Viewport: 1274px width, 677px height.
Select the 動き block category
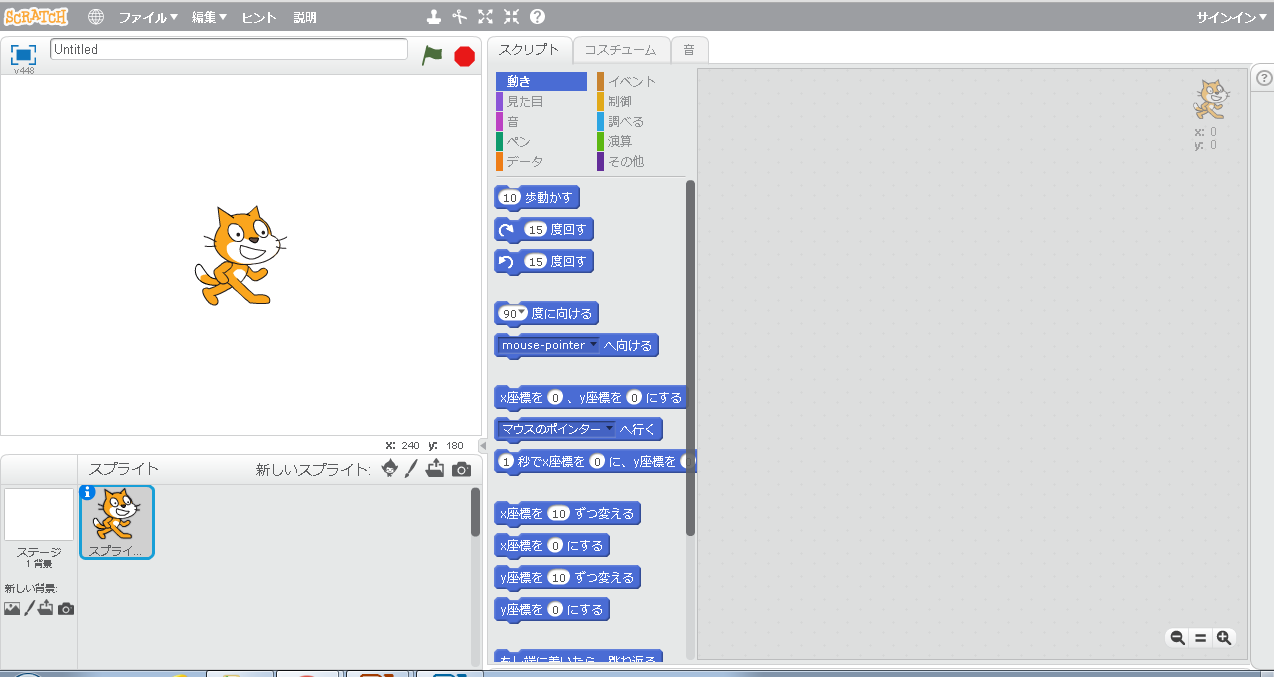(x=541, y=81)
